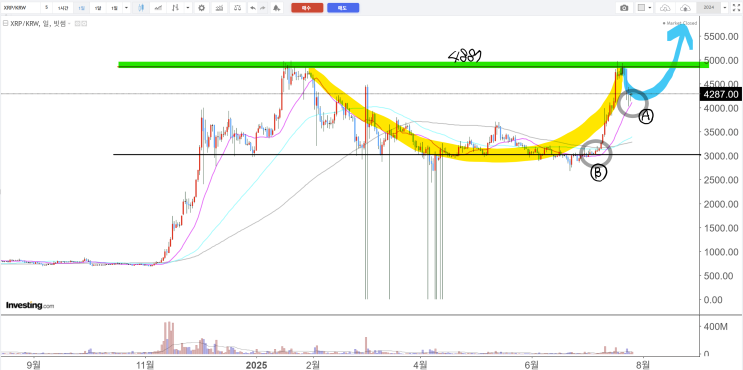Open the time interval dropdown arrow

(126, 8)
